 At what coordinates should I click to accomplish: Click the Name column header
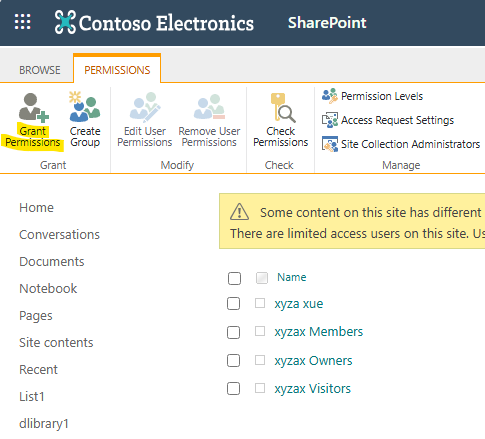pos(292,277)
